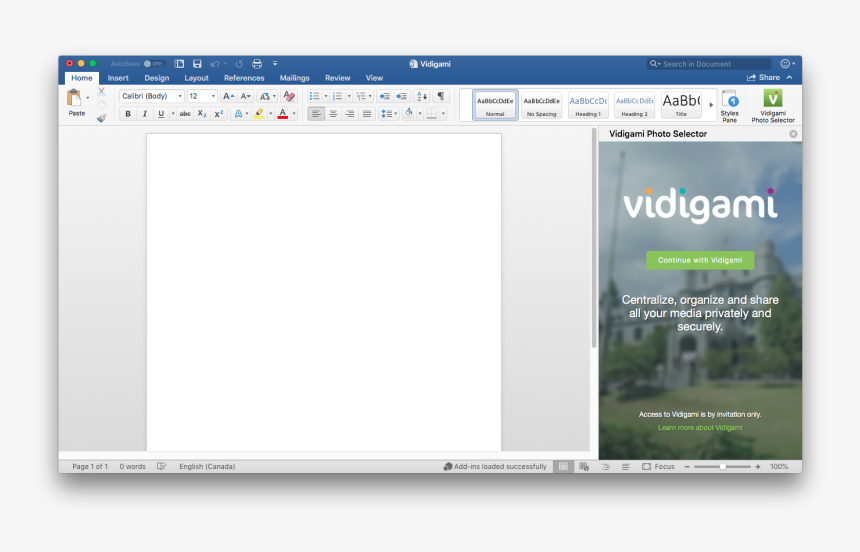The image size is (860, 552).
Task: Click the feedback smiley icon
Action: [x=785, y=64]
